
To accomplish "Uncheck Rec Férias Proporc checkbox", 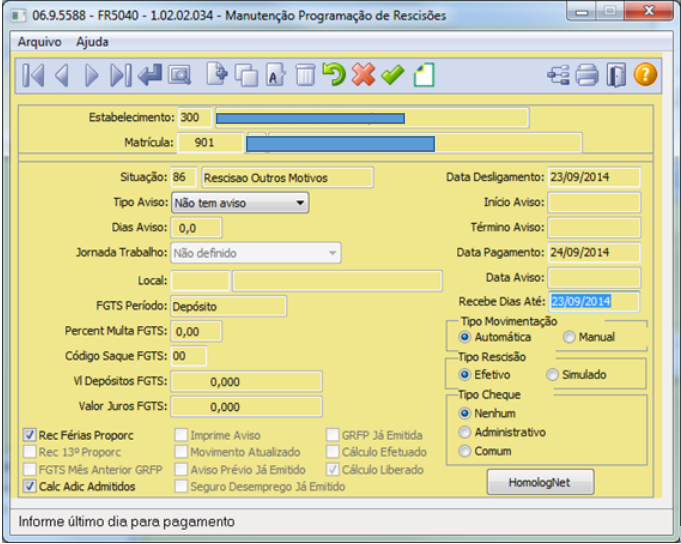I will click(x=30, y=435).
